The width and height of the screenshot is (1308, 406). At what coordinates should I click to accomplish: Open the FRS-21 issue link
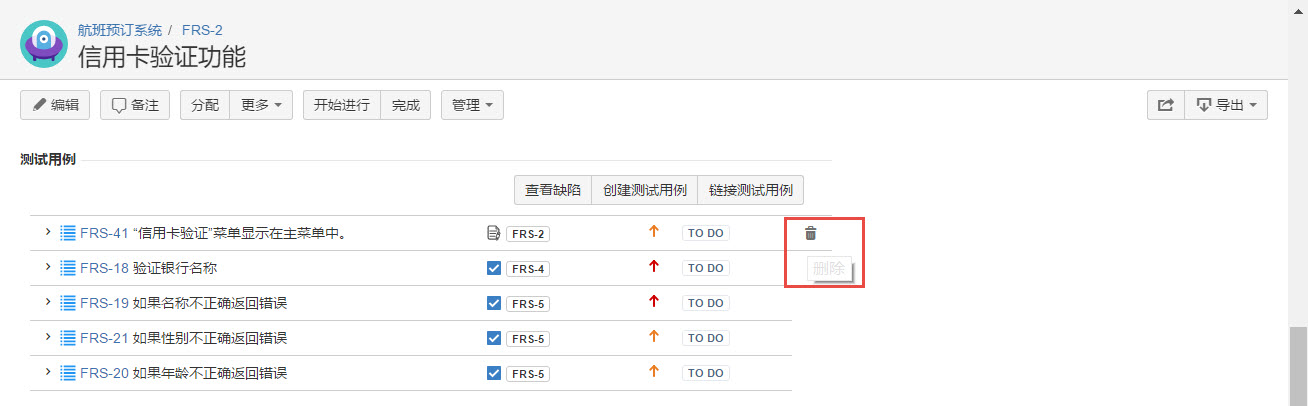pyautogui.click(x=104, y=339)
